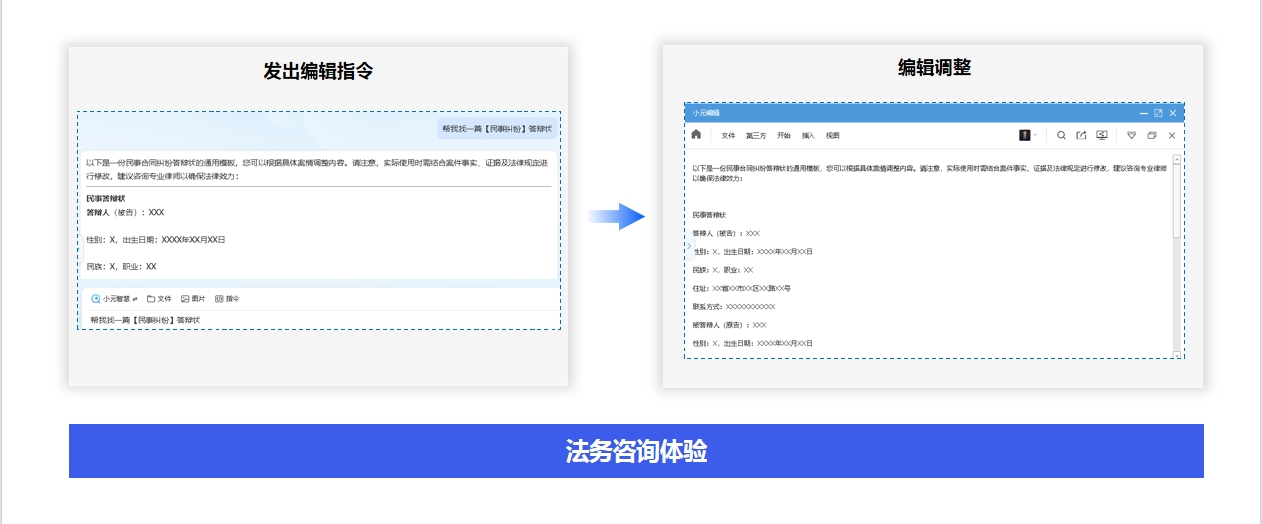
Task: Click 民事答辩状 heading in editor document
Action: coord(710,215)
